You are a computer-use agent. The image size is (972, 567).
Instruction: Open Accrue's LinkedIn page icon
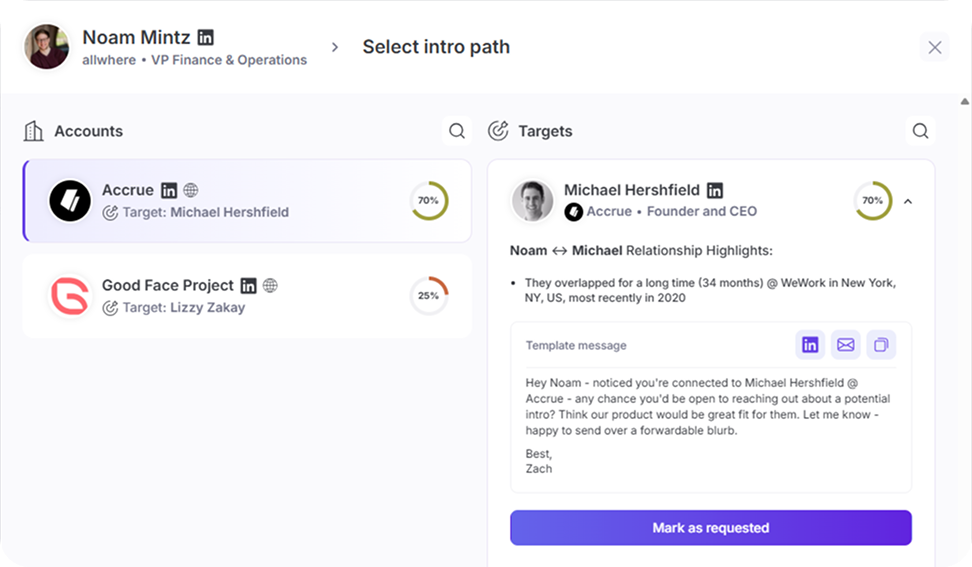[x=169, y=190]
